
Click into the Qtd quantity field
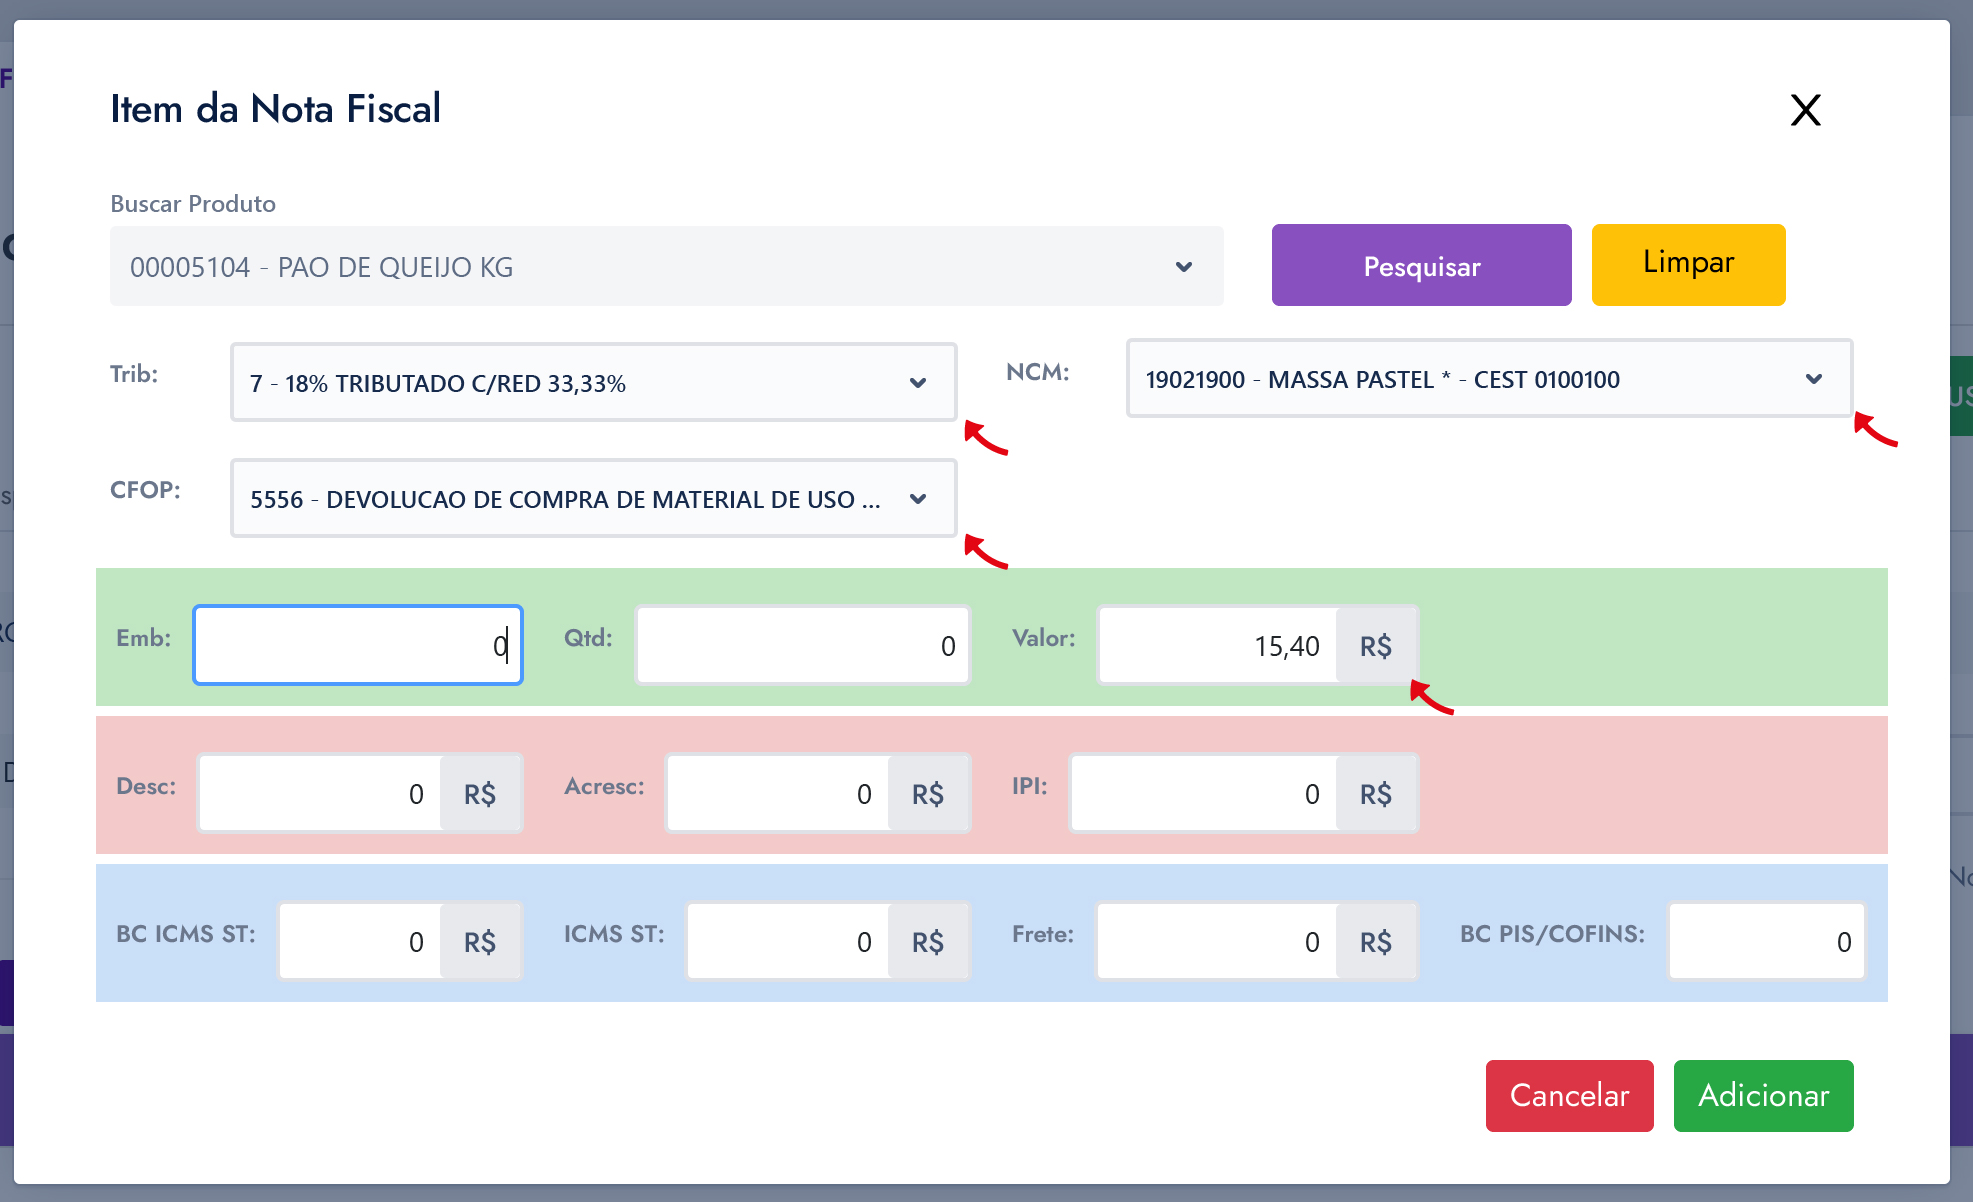point(802,646)
